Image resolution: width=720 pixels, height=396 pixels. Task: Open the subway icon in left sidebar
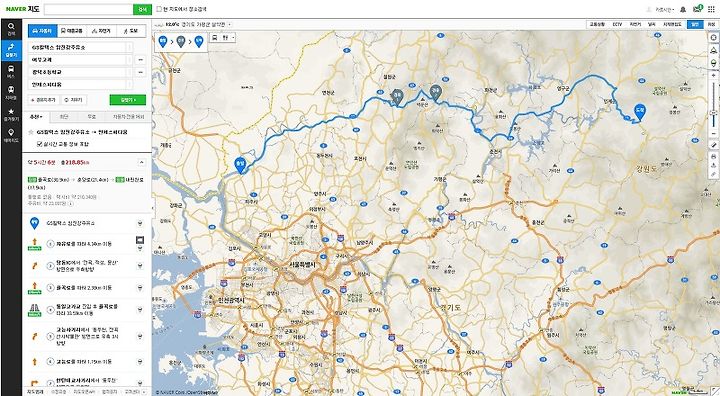click(11, 92)
